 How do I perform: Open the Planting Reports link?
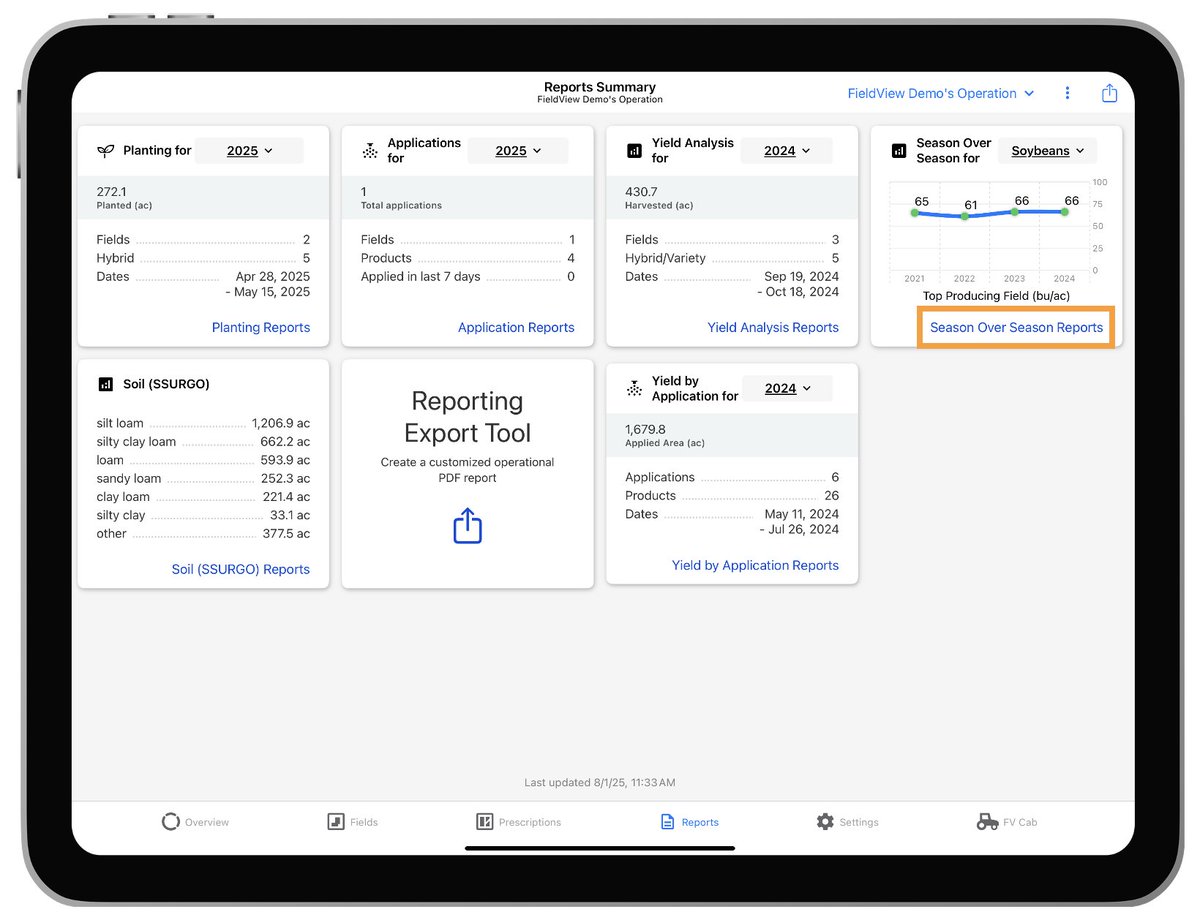click(x=261, y=328)
